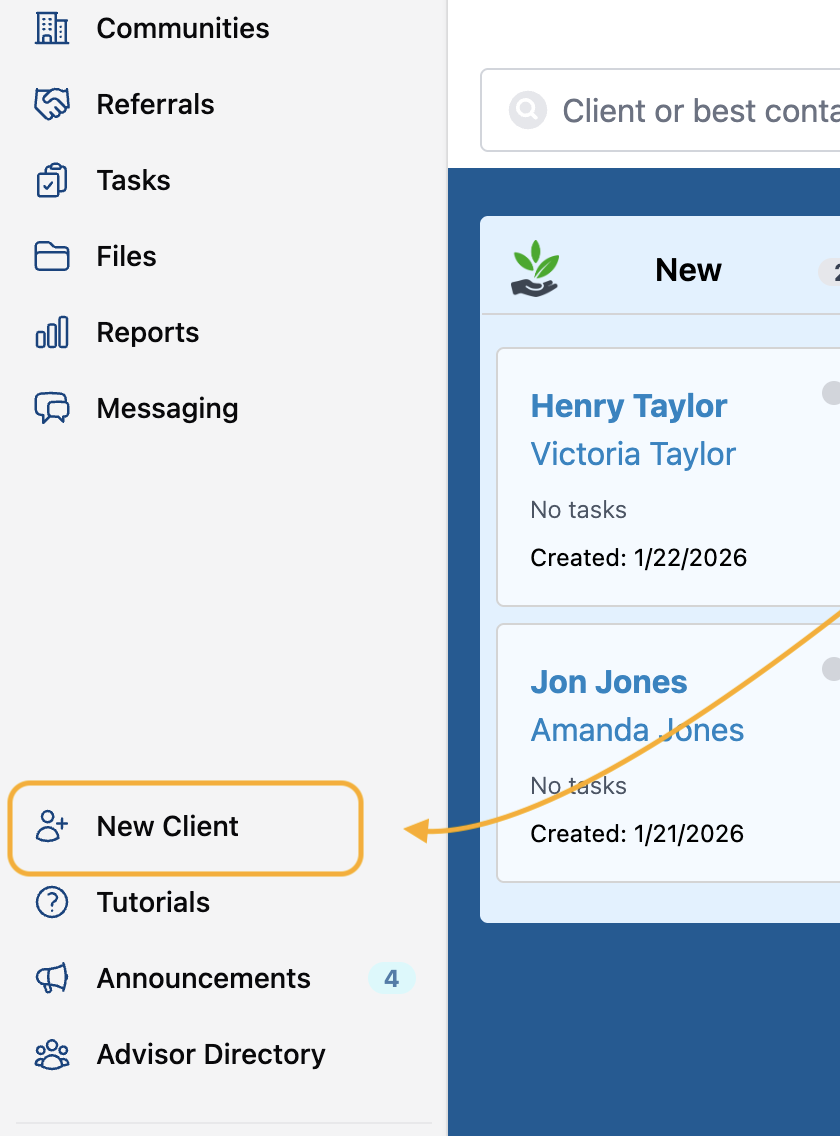Viewport: 840px width, 1136px height.
Task: Click the Tasks clipboard icon
Action: [x=52, y=180]
